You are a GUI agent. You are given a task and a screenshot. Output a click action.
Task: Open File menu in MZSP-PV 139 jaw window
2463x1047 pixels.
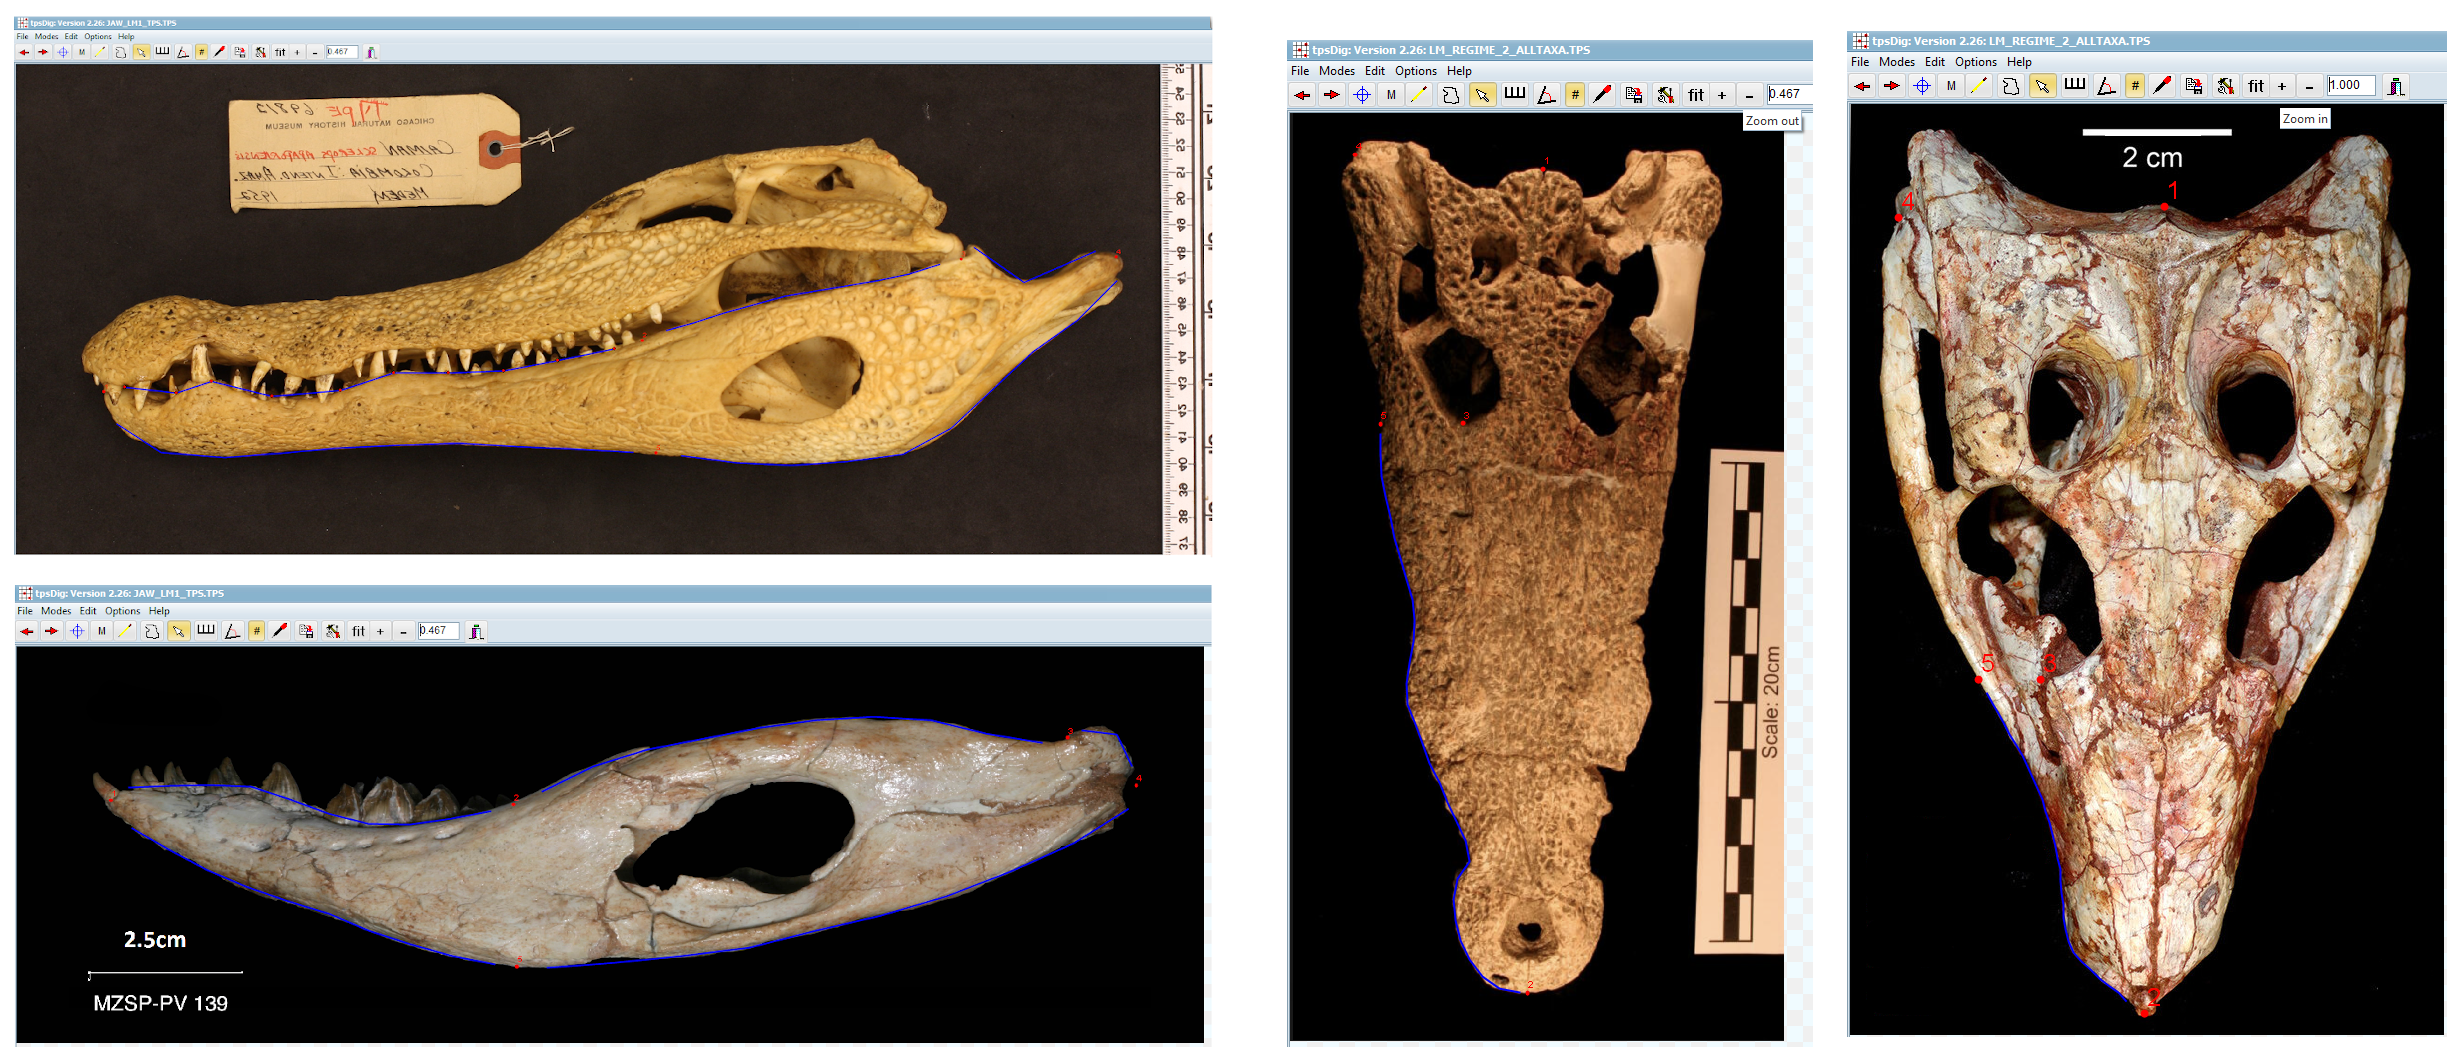25,611
